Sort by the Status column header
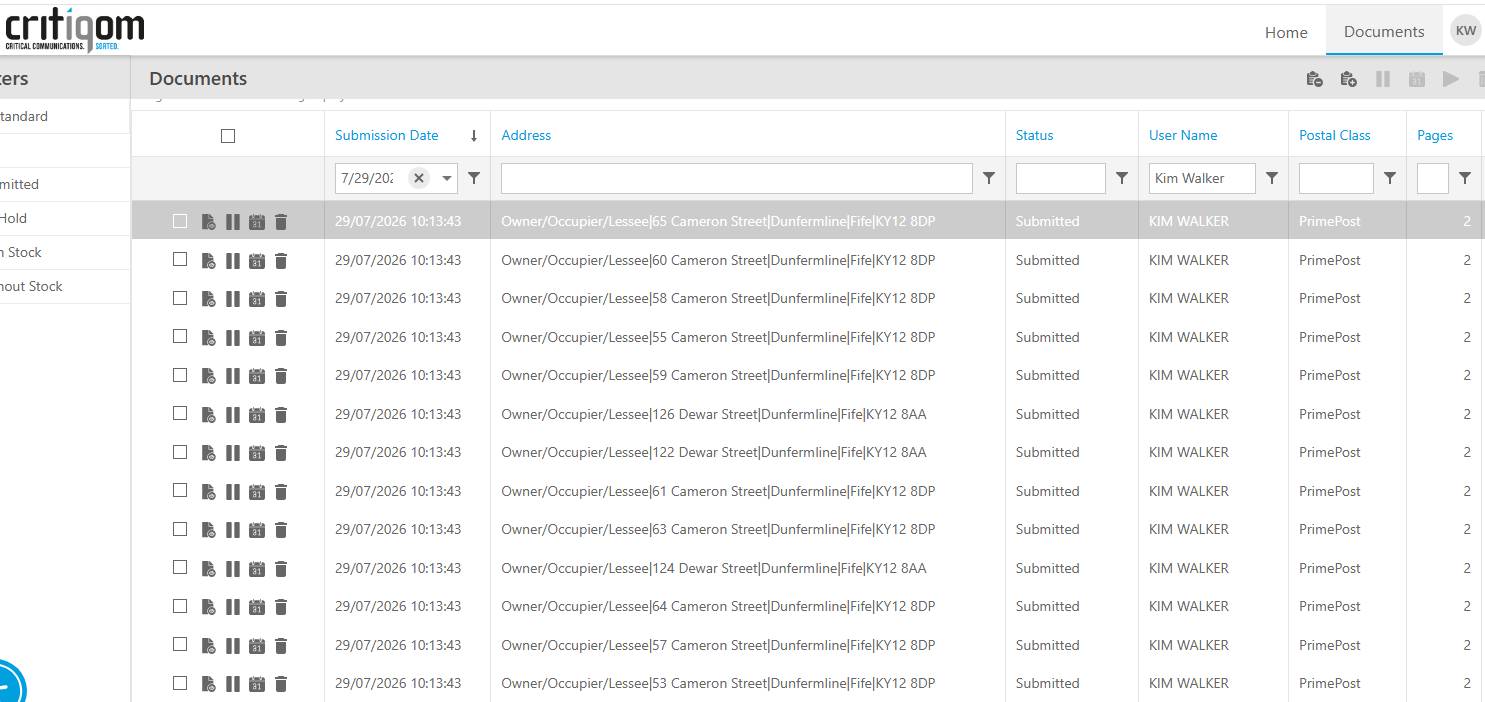Viewport: 1485px width, 702px height. (1034, 135)
